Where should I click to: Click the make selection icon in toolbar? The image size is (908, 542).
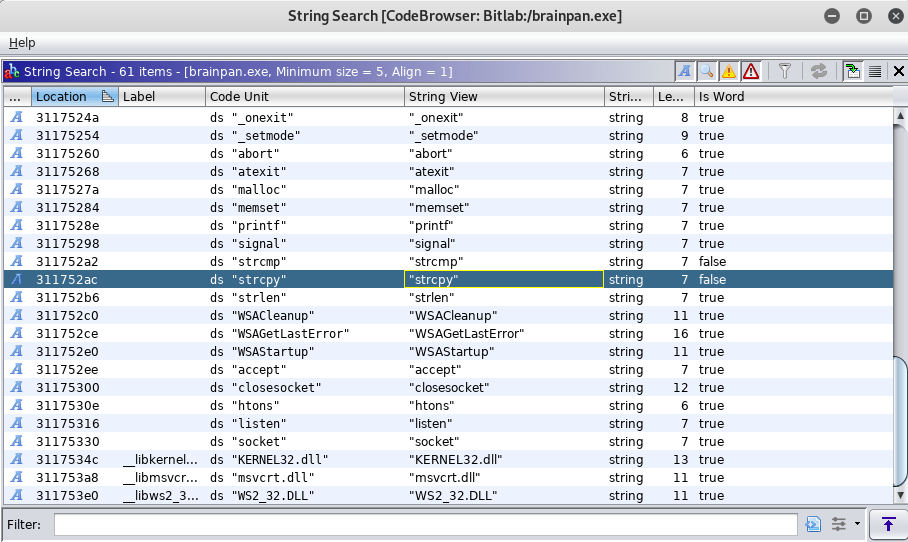(x=853, y=71)
